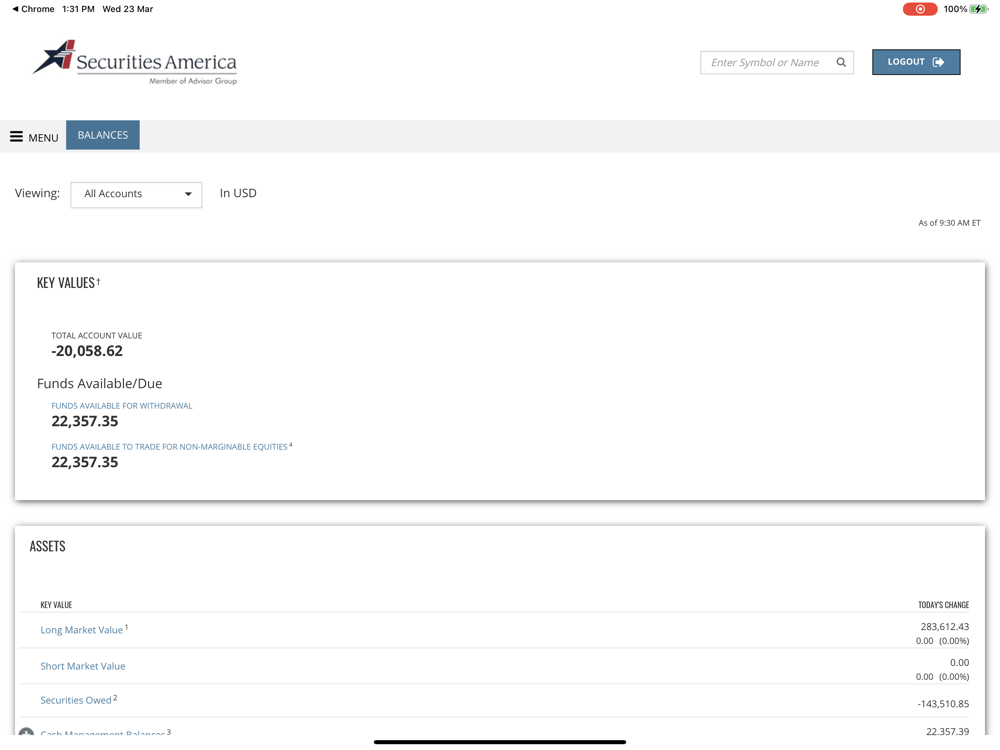Click the As of 9:30 AM ET timestamp
This screenshot has height=750, width=1000.
(949, 223)
